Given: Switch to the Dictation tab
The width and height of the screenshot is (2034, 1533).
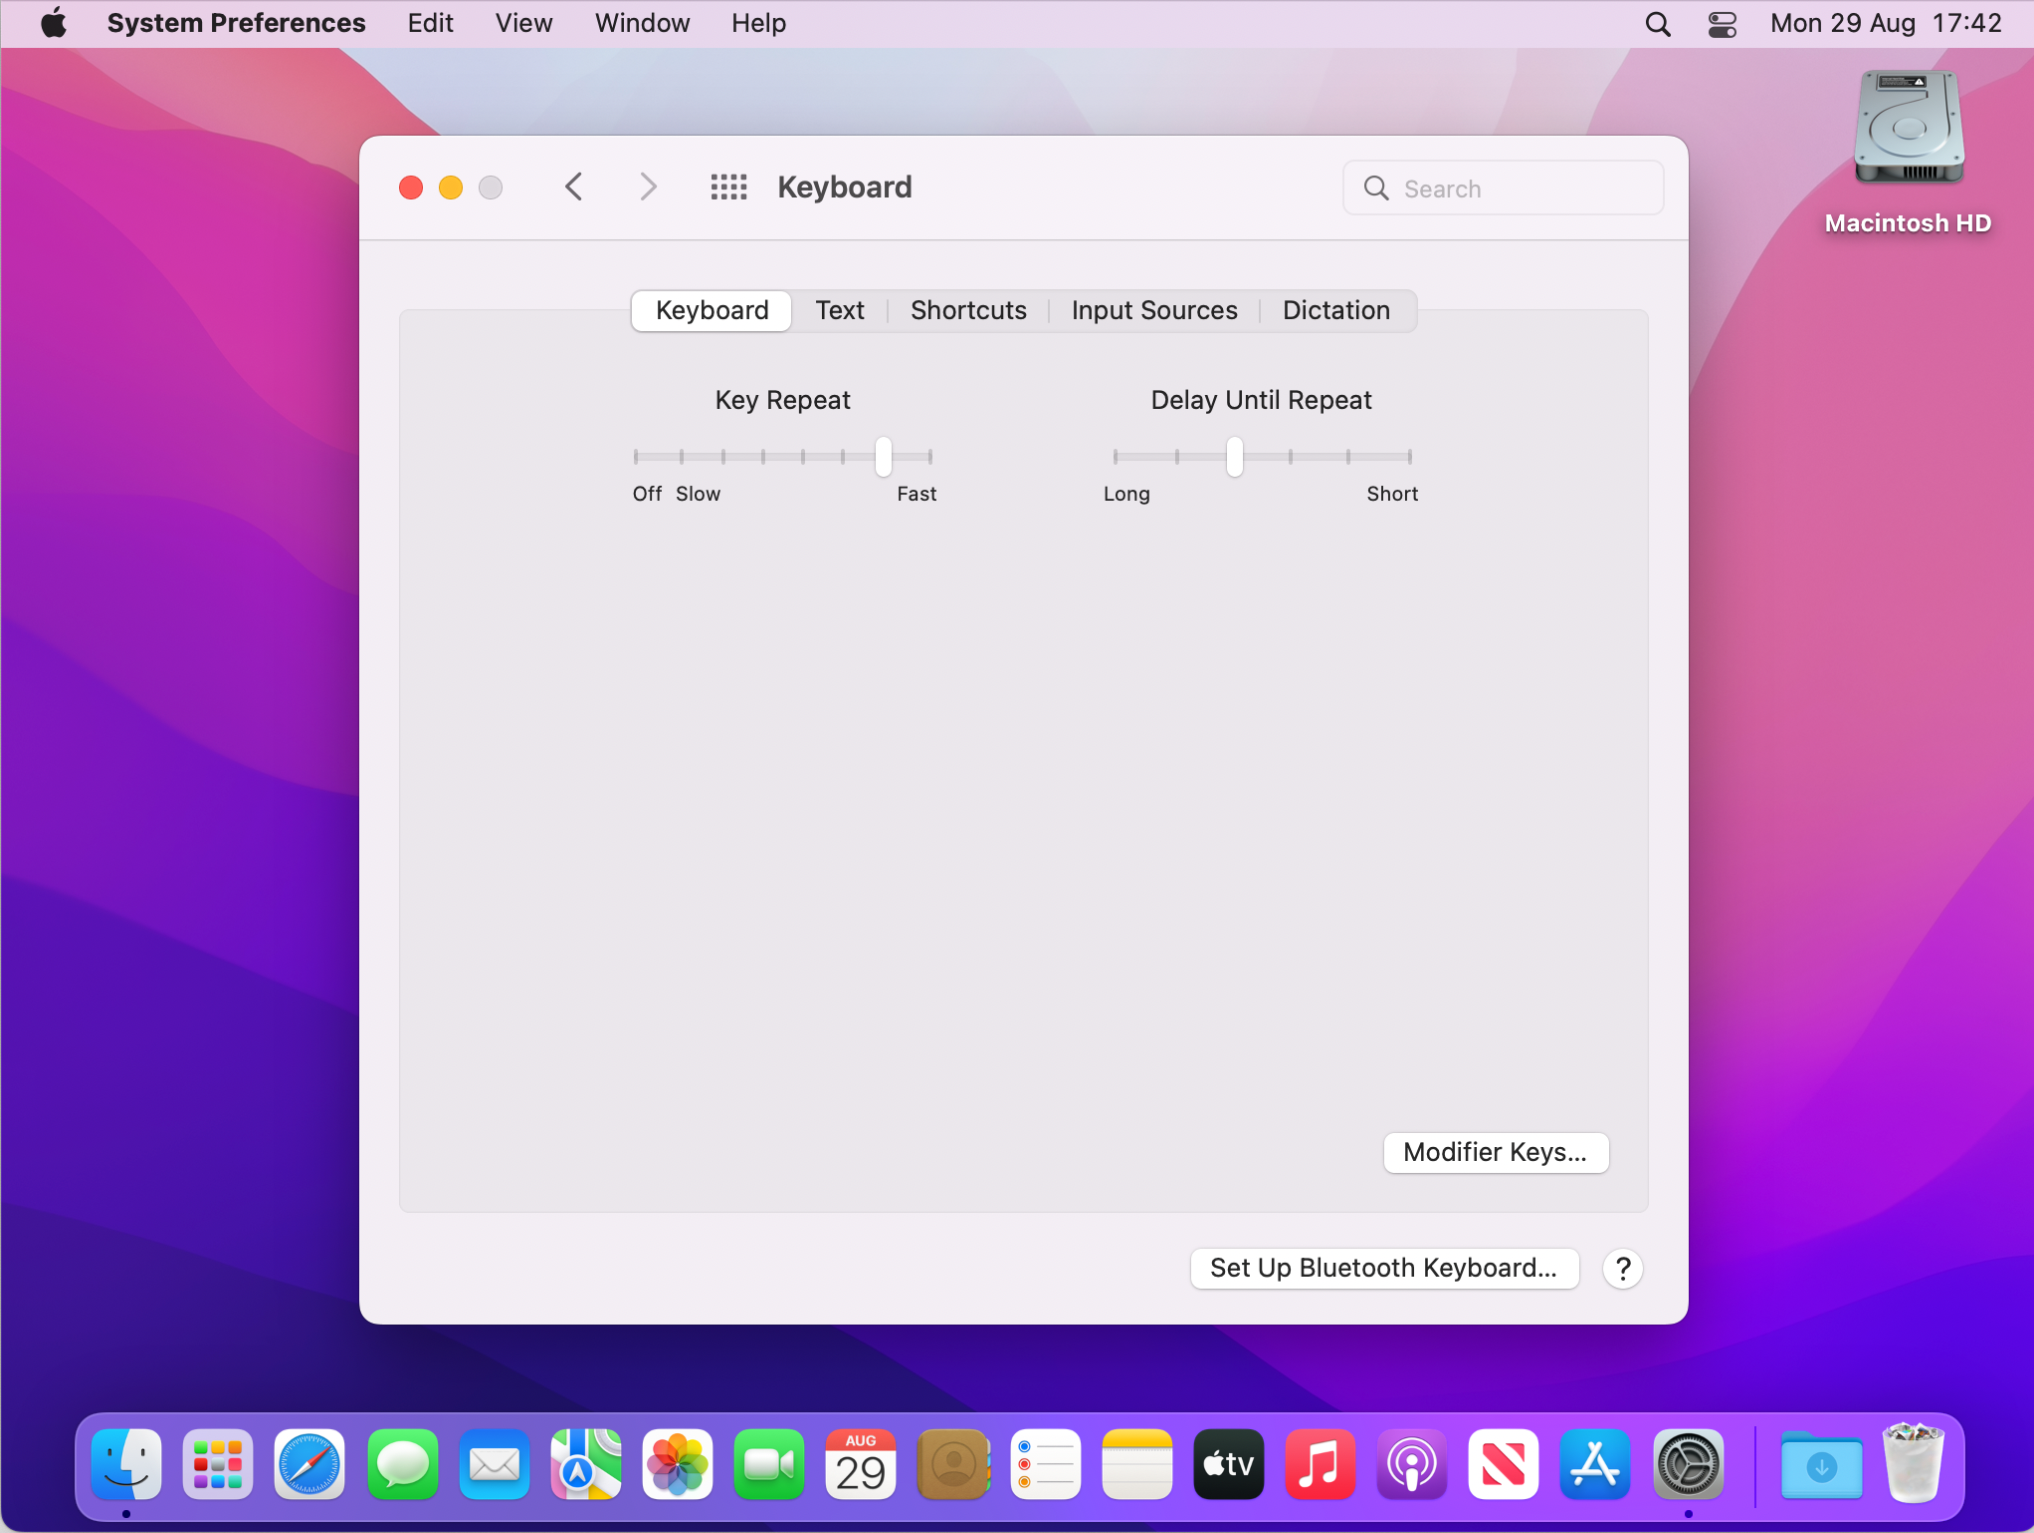Looking at the screenshot, I should (x=1336, y=310).
